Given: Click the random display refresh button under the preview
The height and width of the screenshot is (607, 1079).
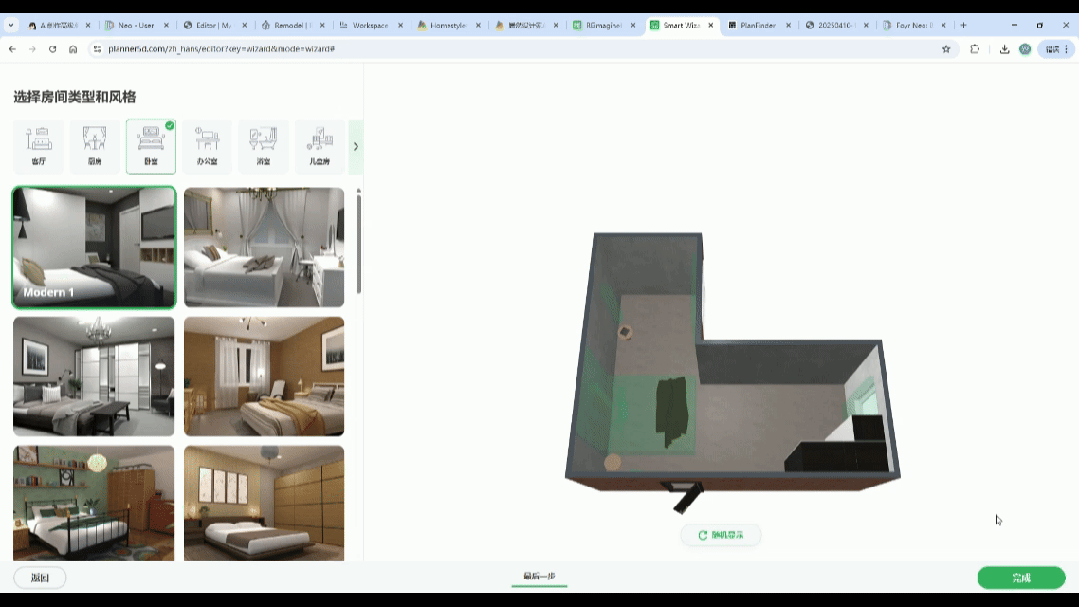Looking at the screenshot, I should coord(720,535).
